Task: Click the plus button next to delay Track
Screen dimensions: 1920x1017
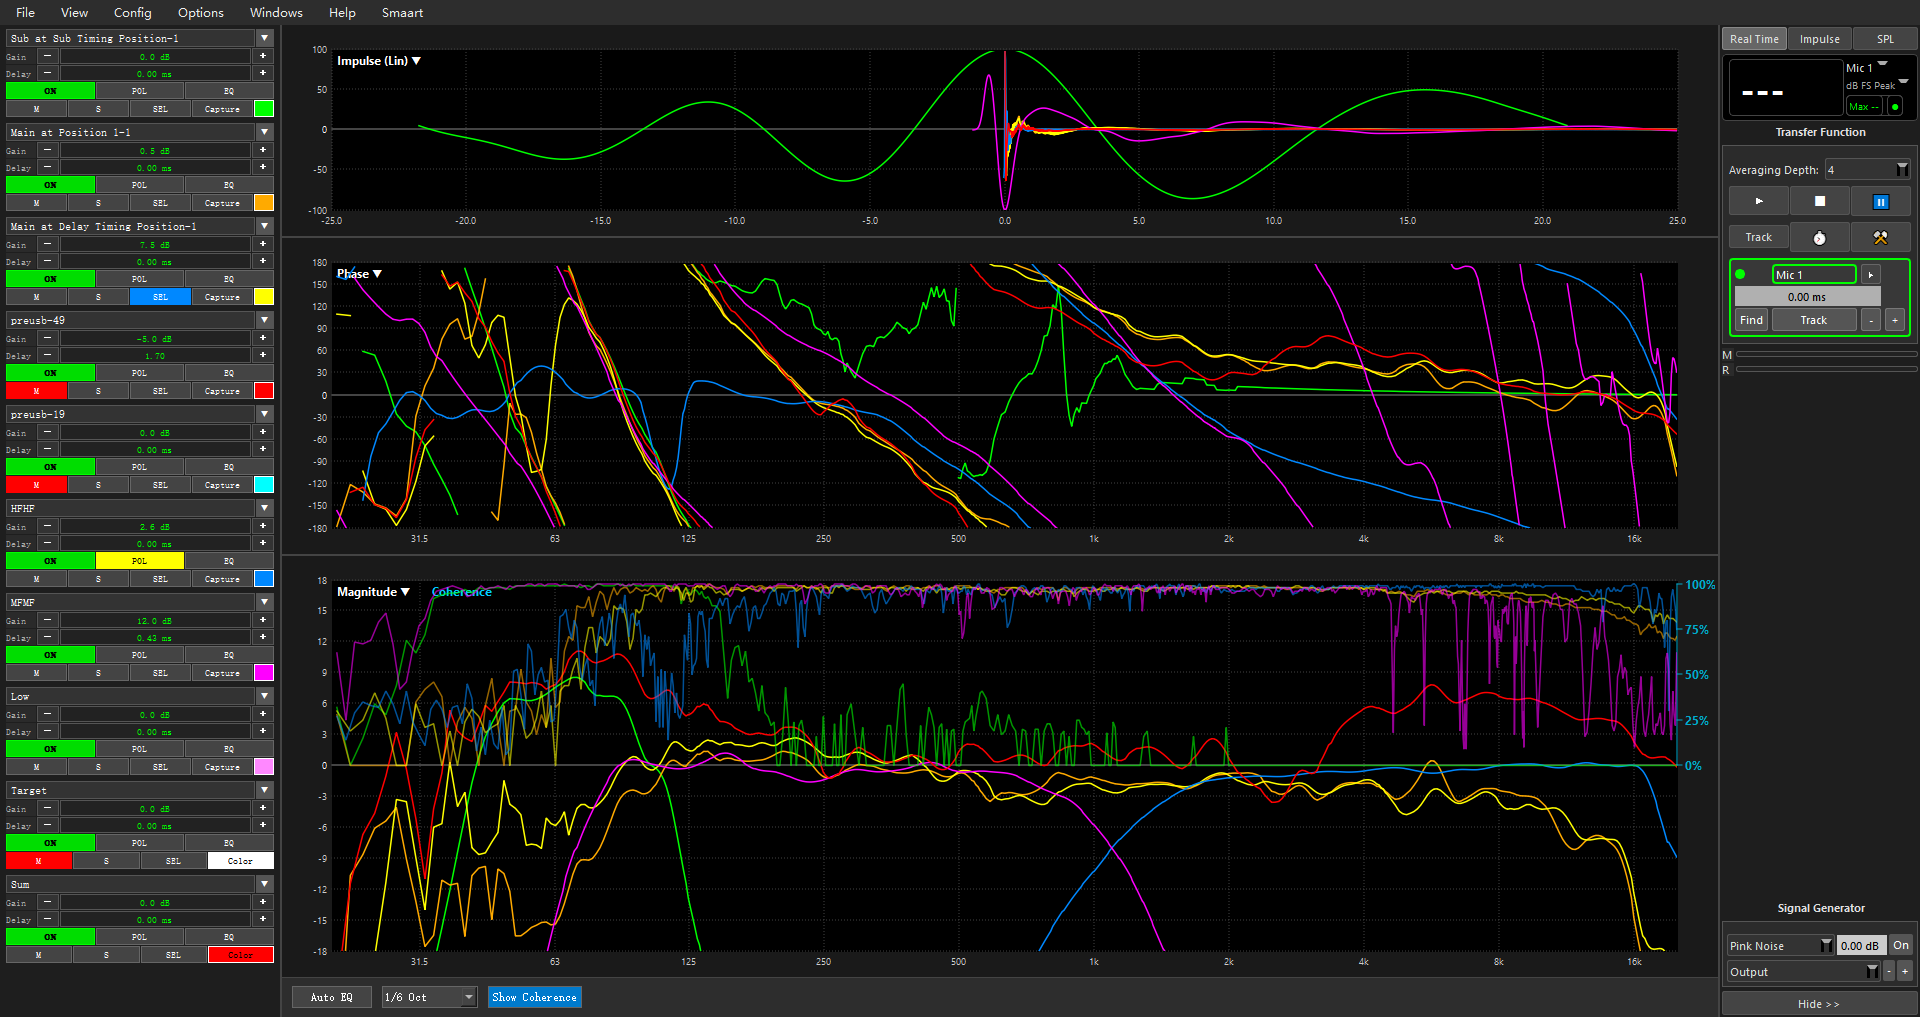Action: pos(1894,320)
